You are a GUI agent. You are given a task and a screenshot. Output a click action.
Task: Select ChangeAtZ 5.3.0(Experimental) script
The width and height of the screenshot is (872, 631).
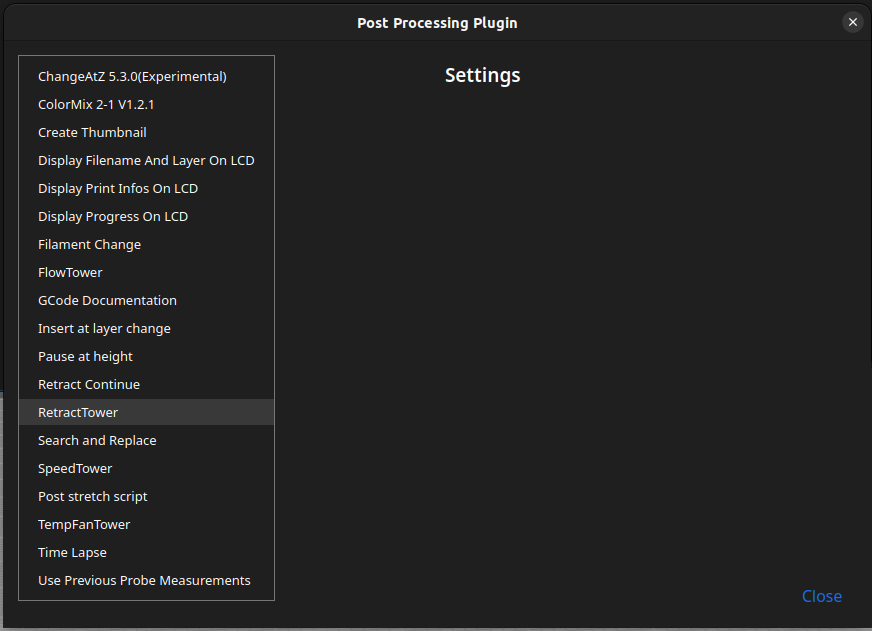(x=132, y=76)
